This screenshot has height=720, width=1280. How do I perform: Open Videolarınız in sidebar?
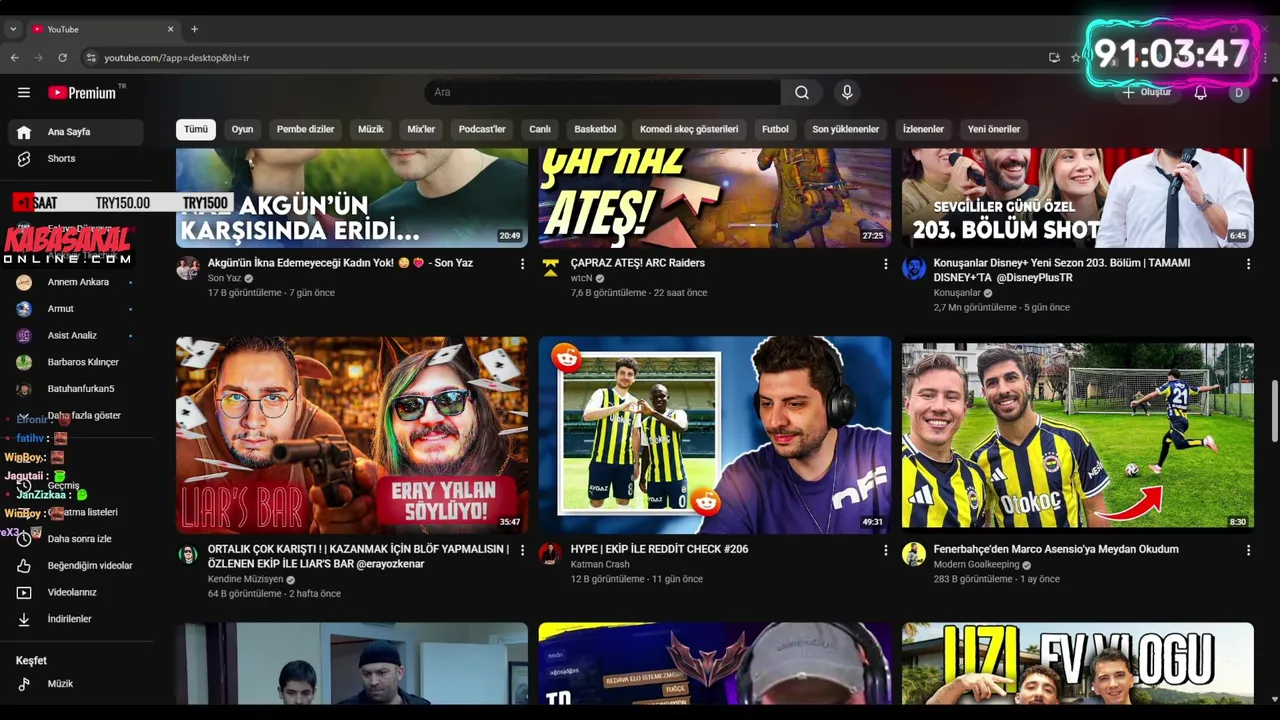pyautogui.click(x=76, y=592)
